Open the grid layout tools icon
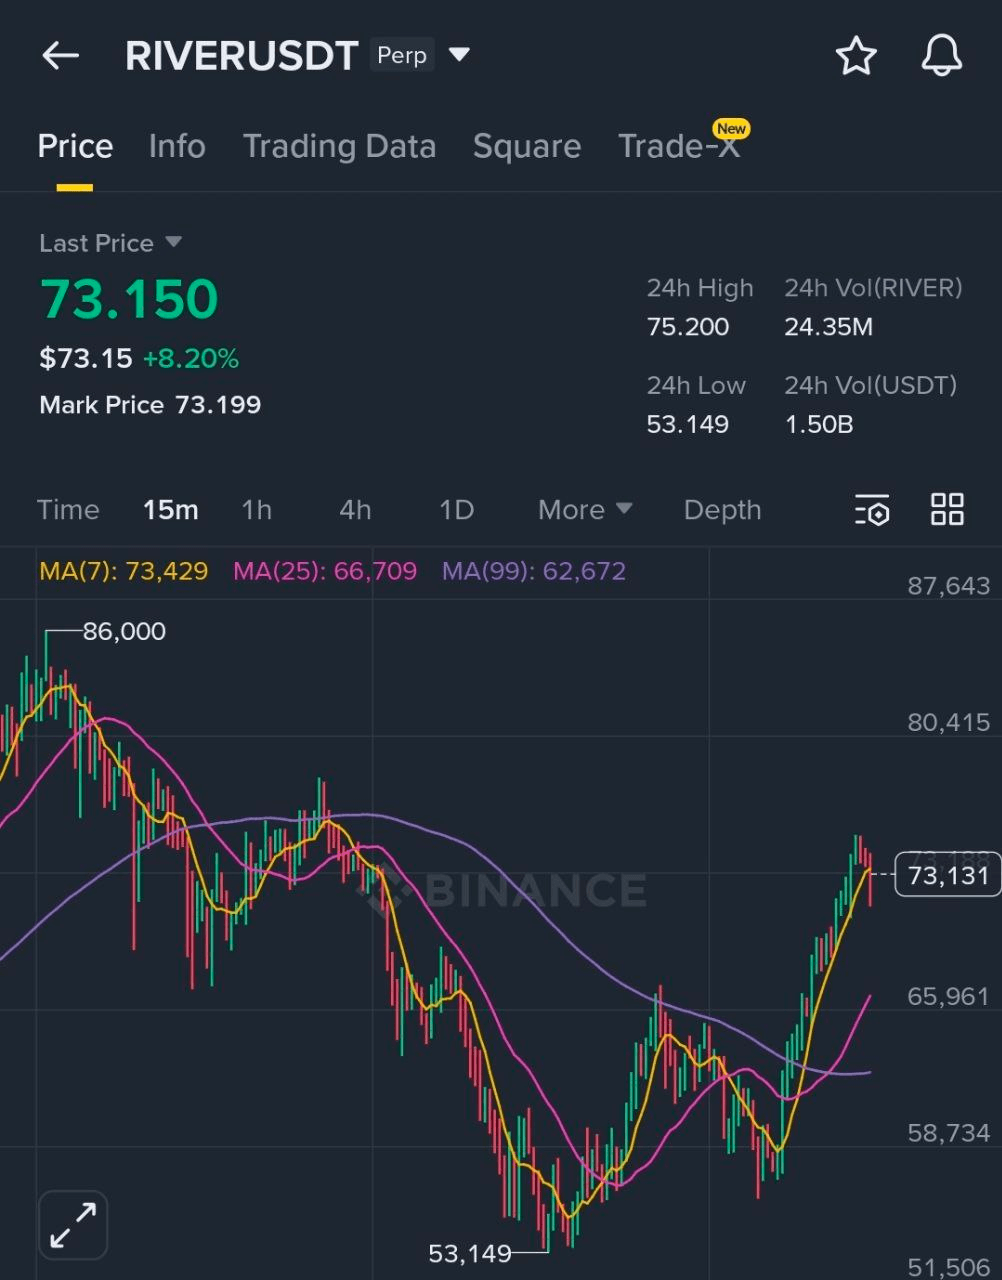The width and height of the screenshot is (1002, 1280). click(947, 509)
